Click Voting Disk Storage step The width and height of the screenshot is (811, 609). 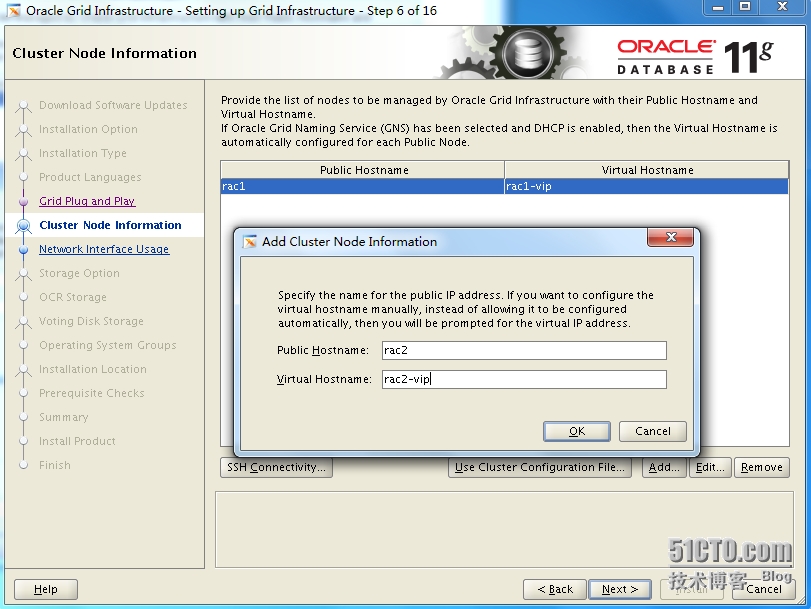[92, 321]
